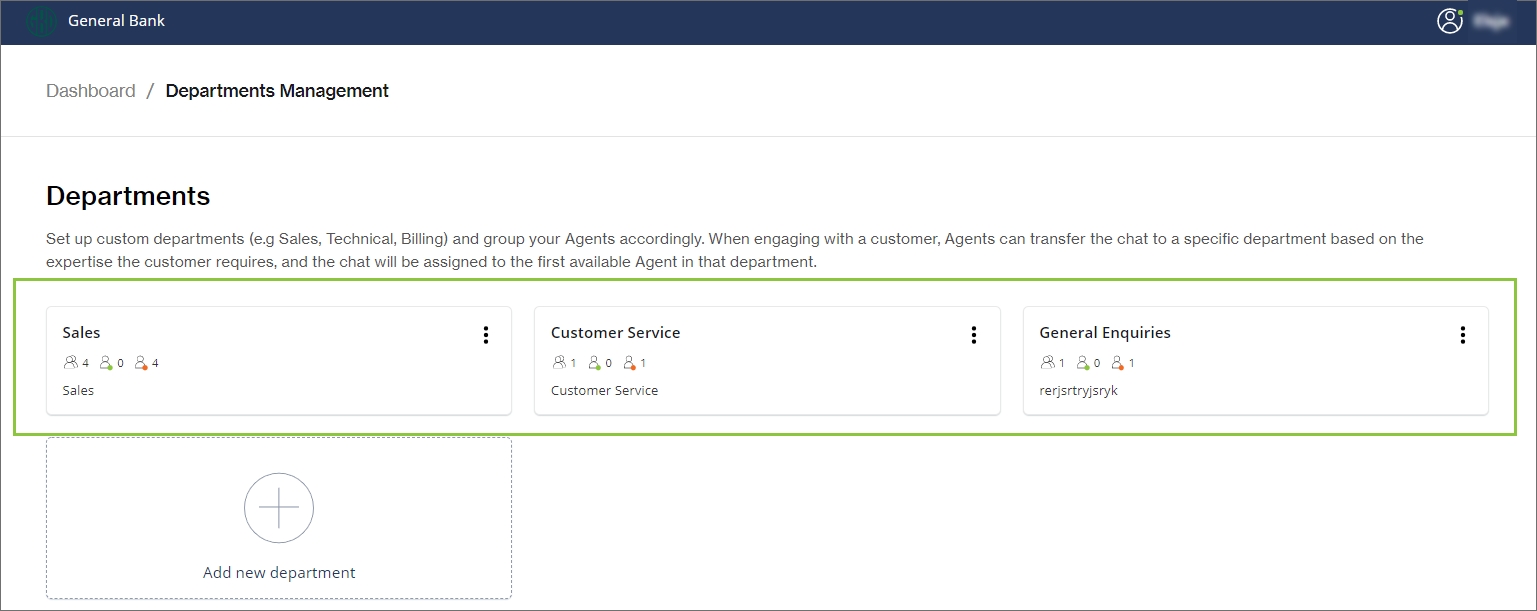Viewport: 1537px width, 611px height.
Task: Click total agents icon in Customer Service card
Action: coord(558,363)
